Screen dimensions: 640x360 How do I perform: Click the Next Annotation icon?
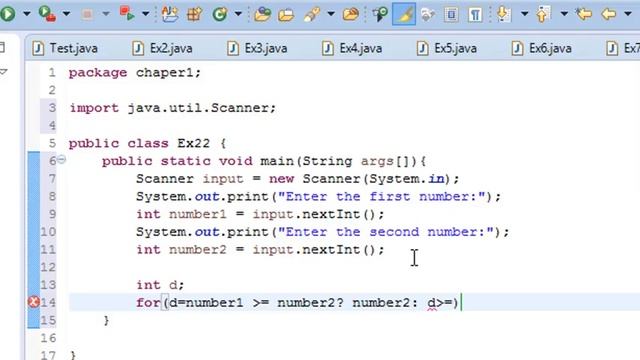(x=504, y=15)
